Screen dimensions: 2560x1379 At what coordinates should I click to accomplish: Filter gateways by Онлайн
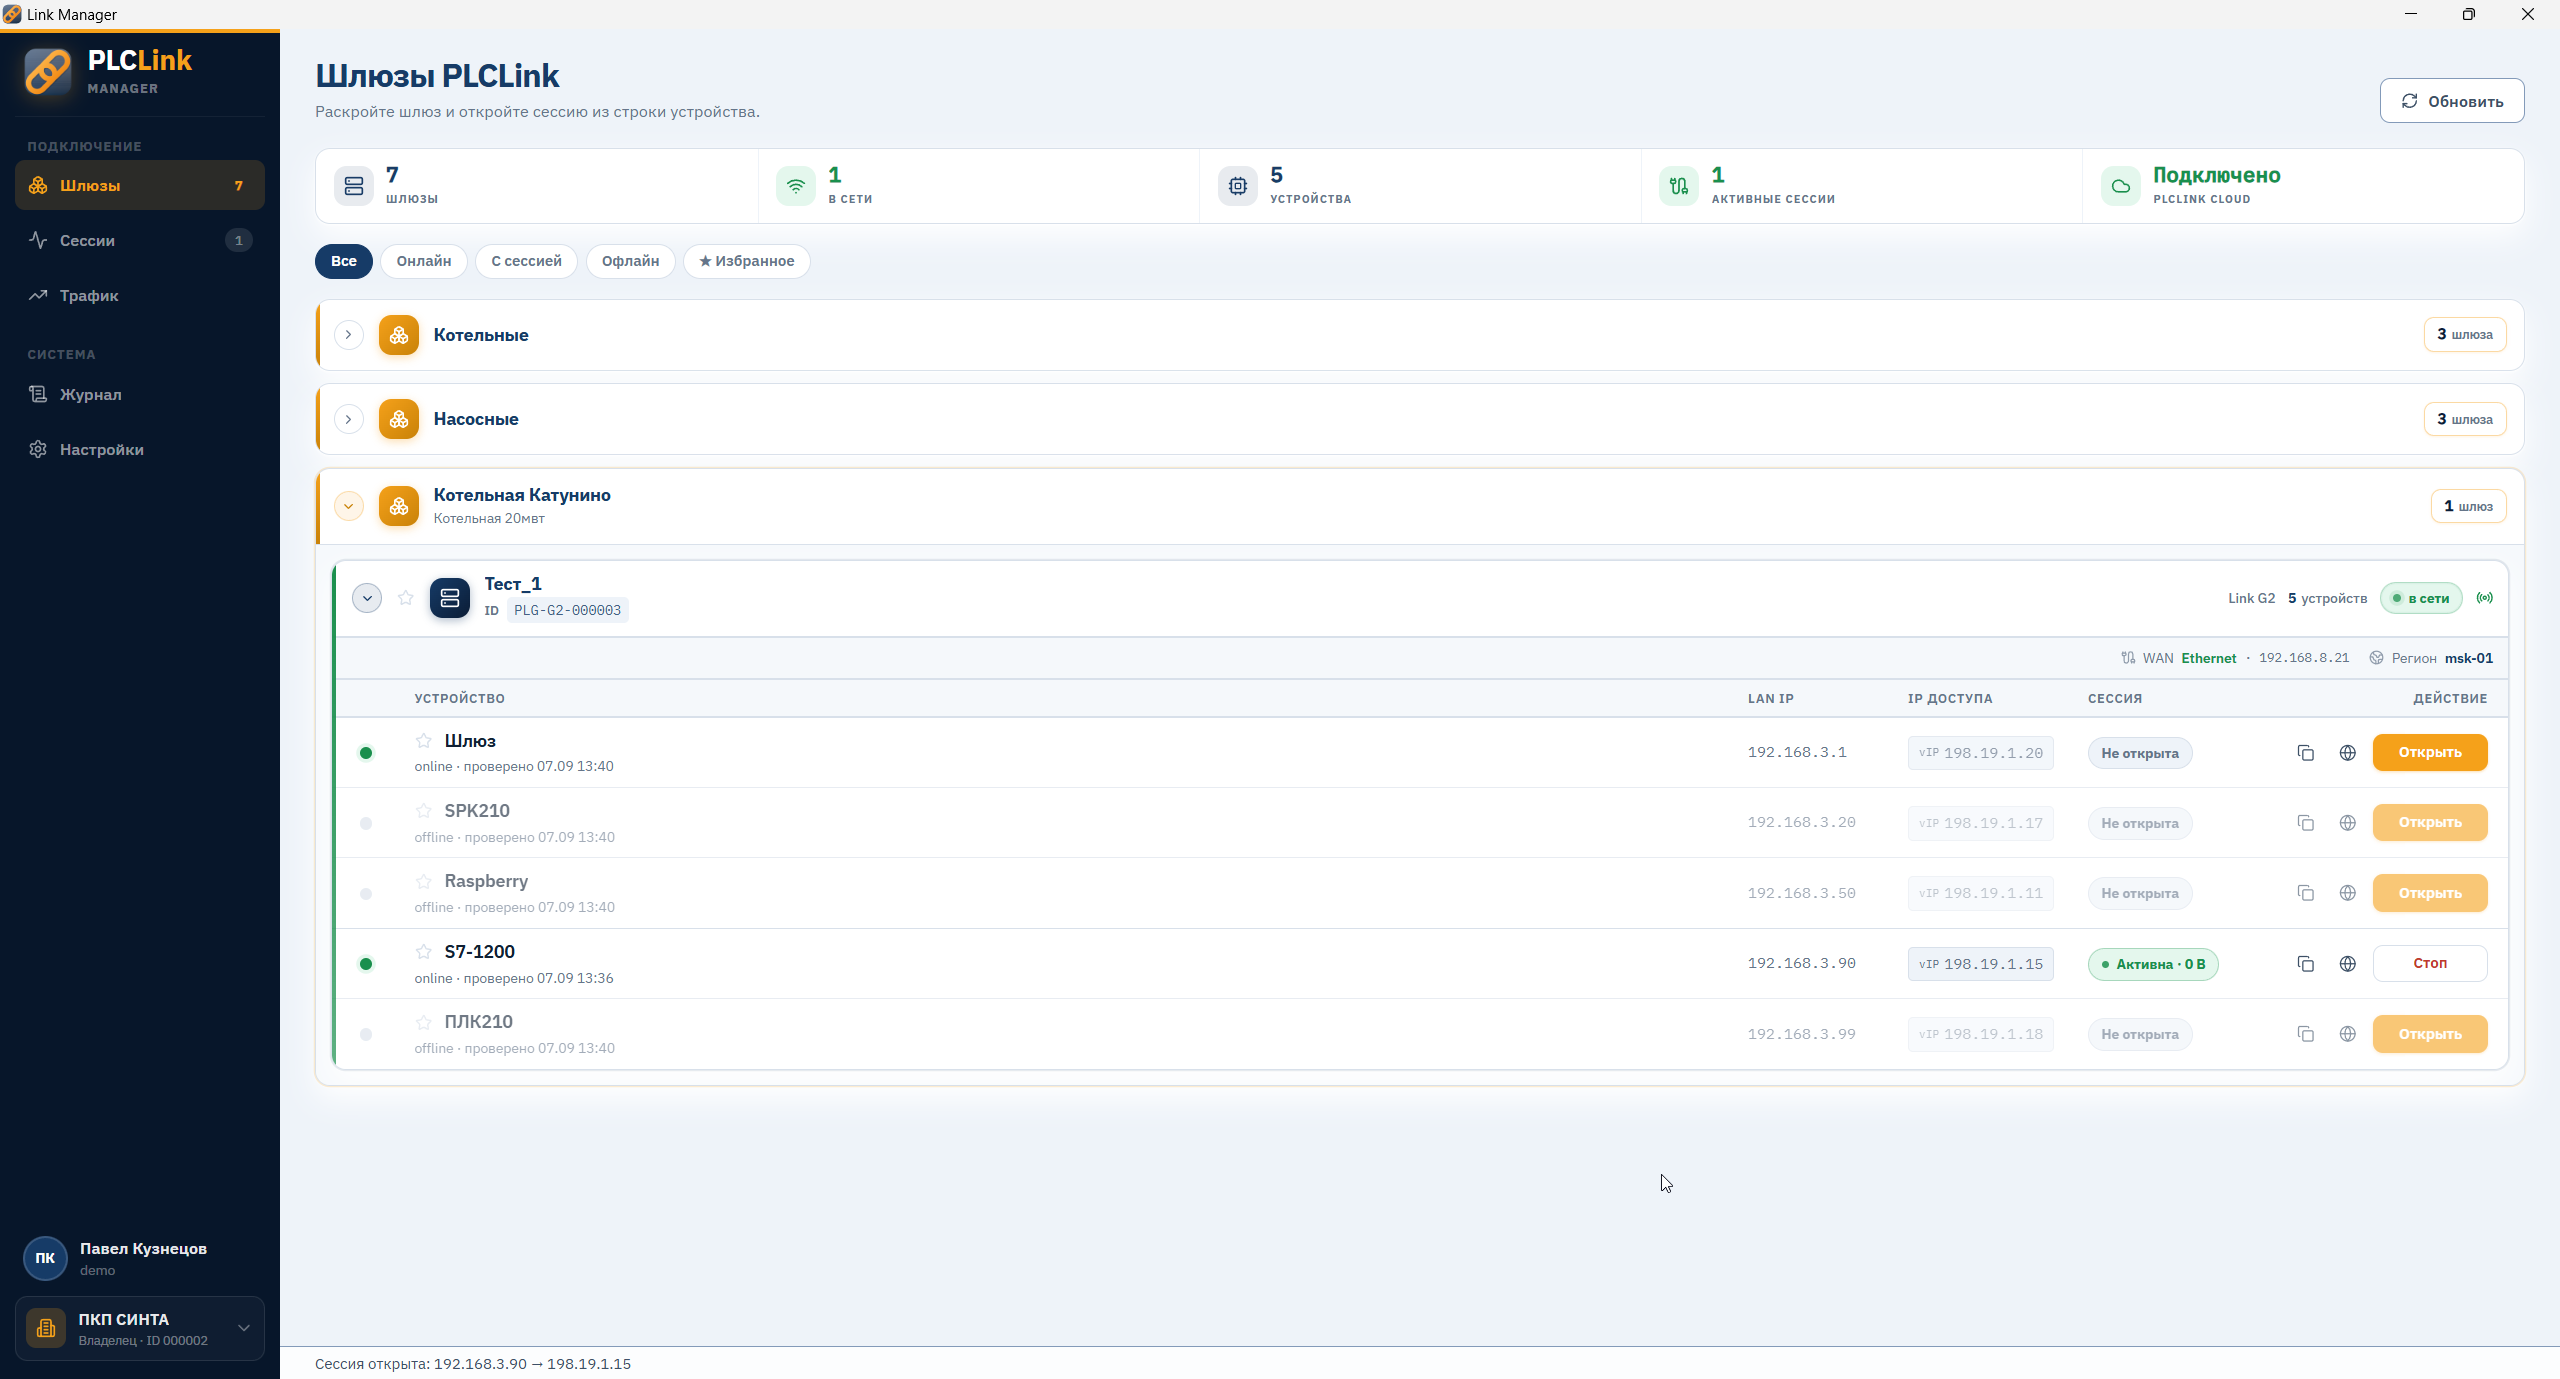[424, 261]
